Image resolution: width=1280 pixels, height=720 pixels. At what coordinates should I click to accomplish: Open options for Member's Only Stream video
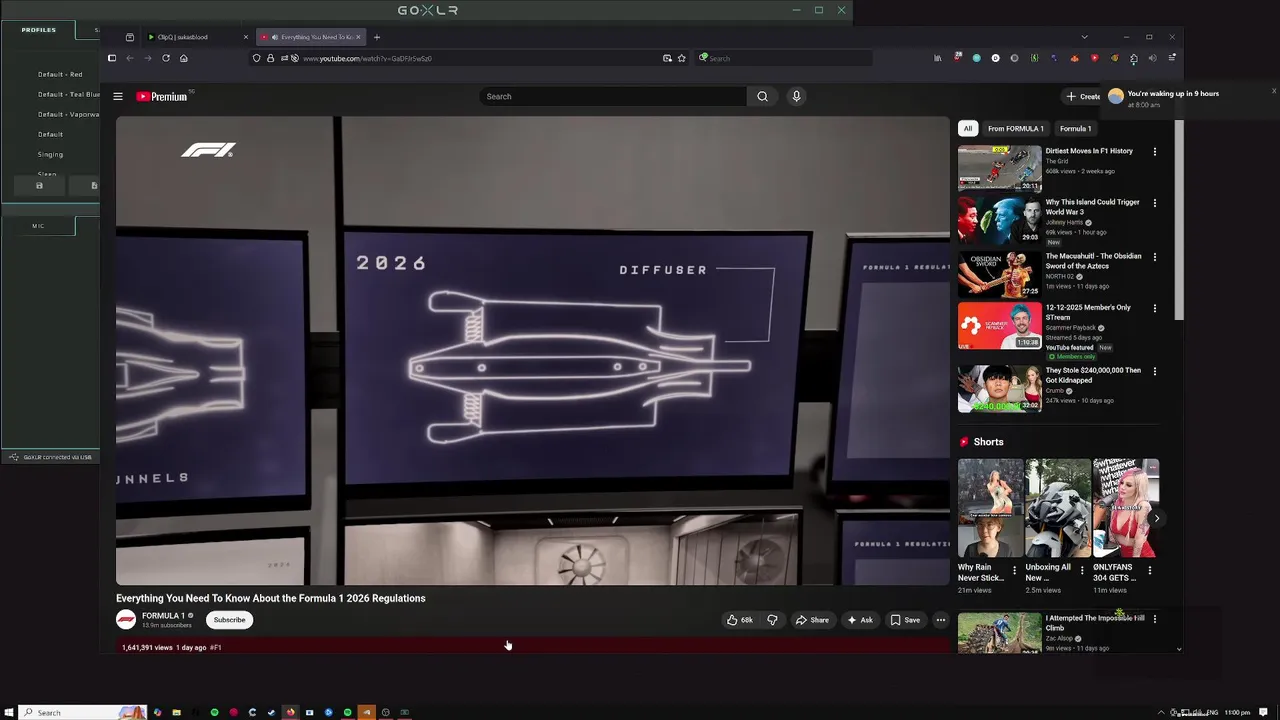click(x=1155, y=309)
